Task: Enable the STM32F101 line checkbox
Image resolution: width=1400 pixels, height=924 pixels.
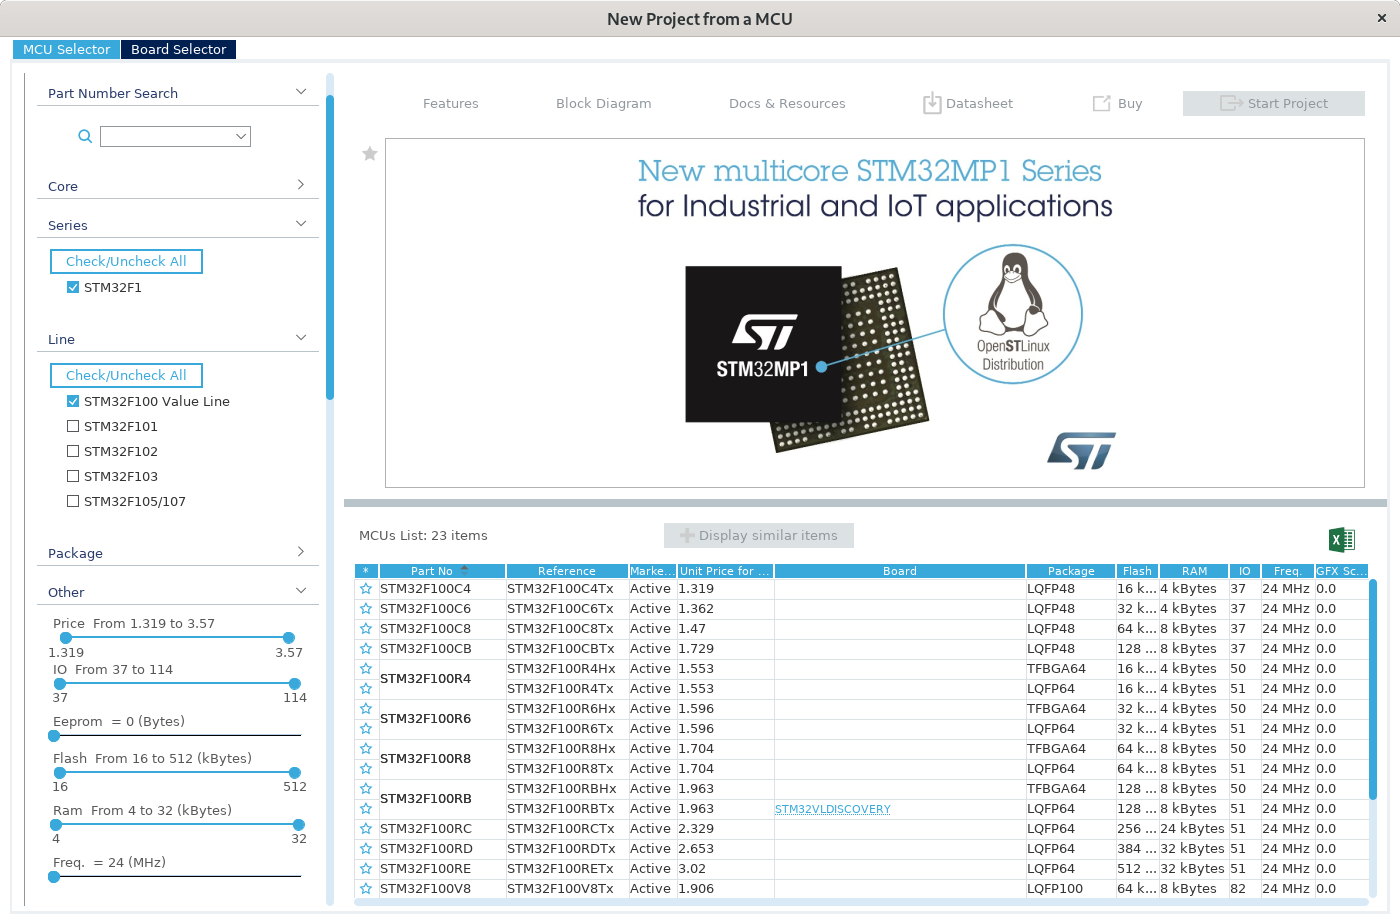Action: [x=73, y=426]
